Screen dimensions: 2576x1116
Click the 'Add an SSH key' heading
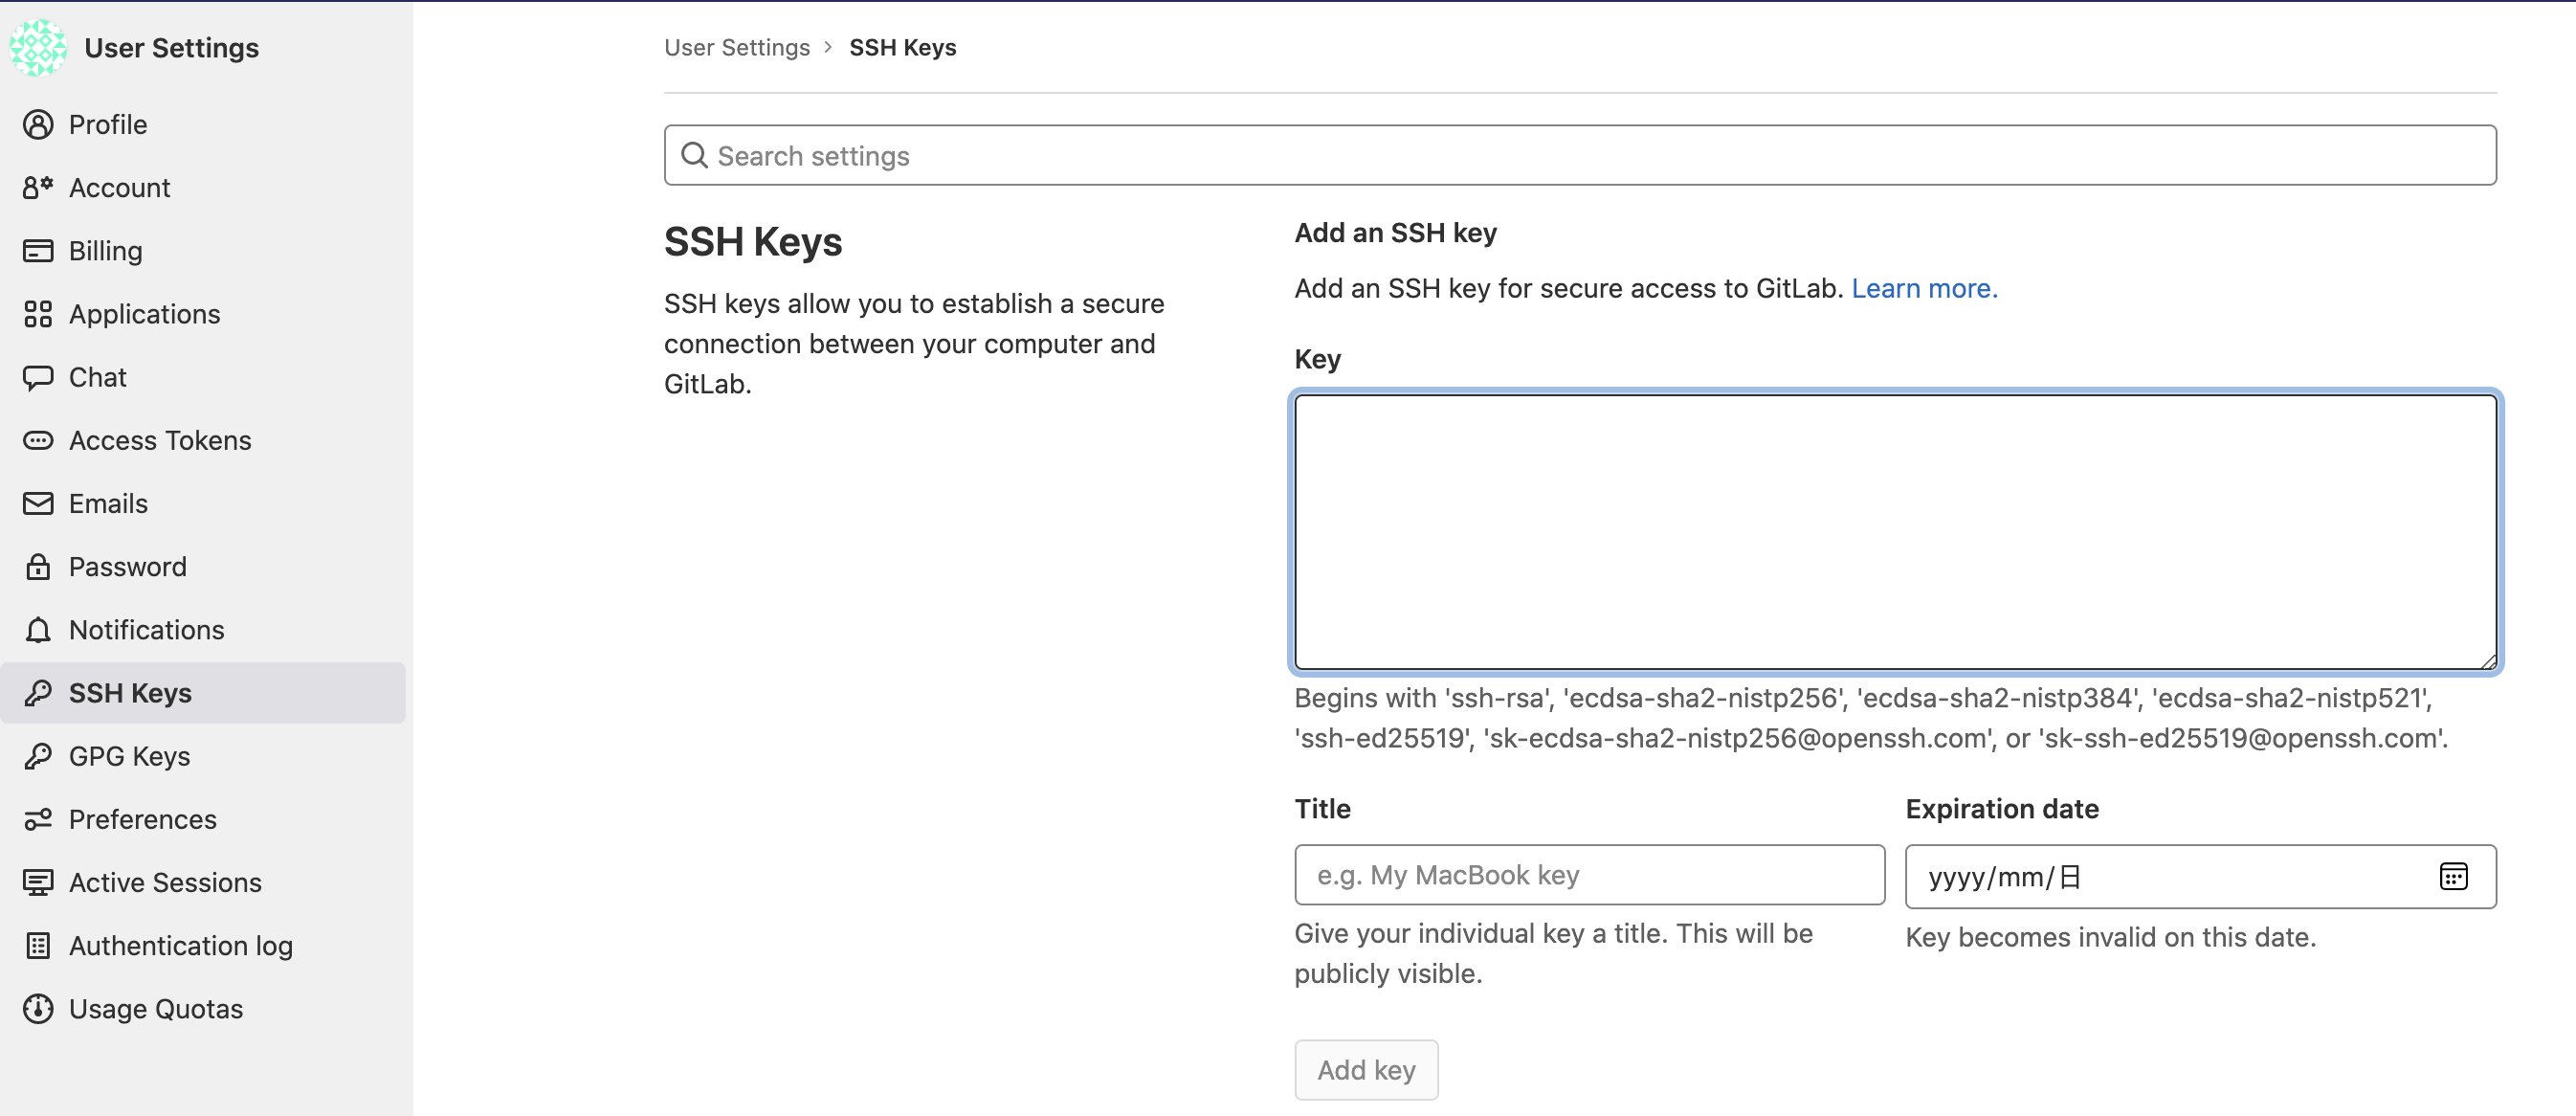pyautogui.click(x=1395, y=232)
